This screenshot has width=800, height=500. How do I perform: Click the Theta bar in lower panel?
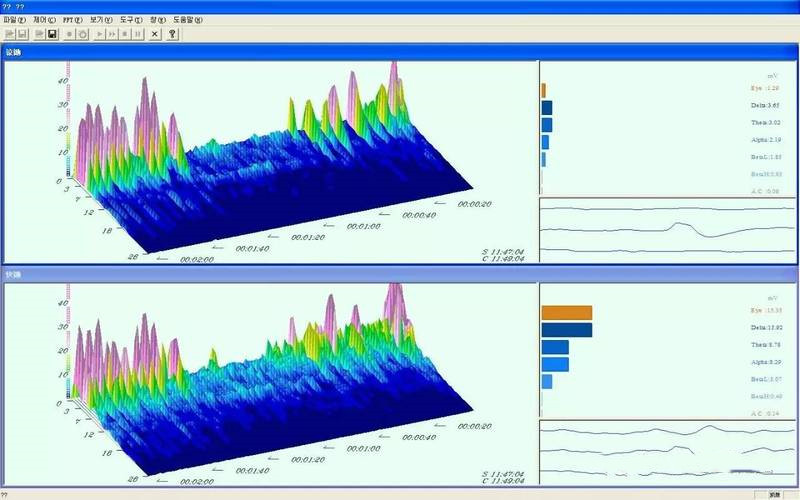coord(555,347)
